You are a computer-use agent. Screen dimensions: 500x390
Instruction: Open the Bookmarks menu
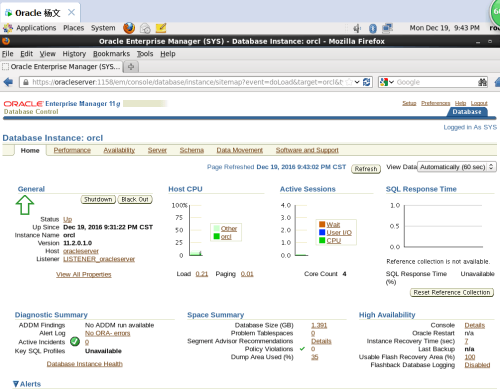point(111,54)
